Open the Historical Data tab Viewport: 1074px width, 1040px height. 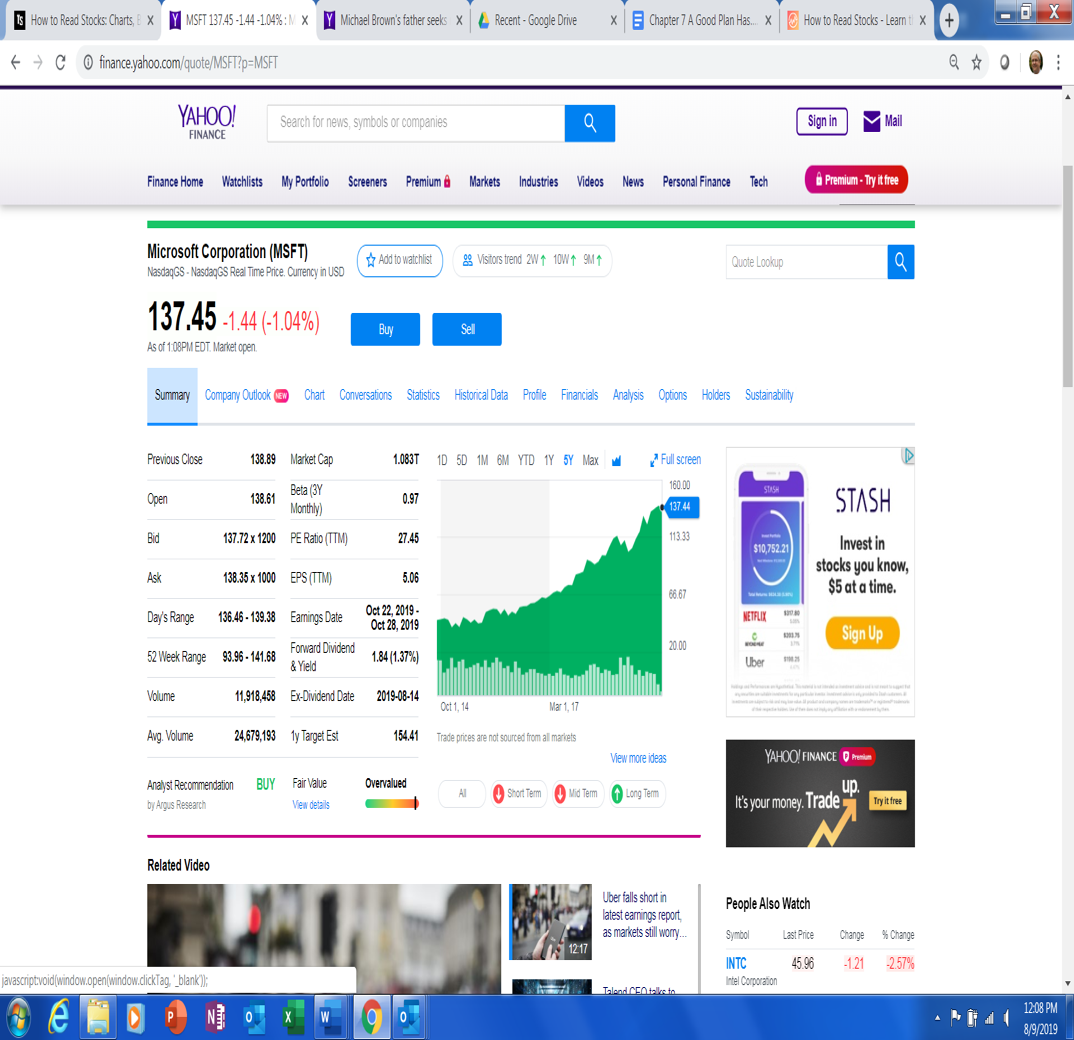pyautogui.click(x=481, y=395)
